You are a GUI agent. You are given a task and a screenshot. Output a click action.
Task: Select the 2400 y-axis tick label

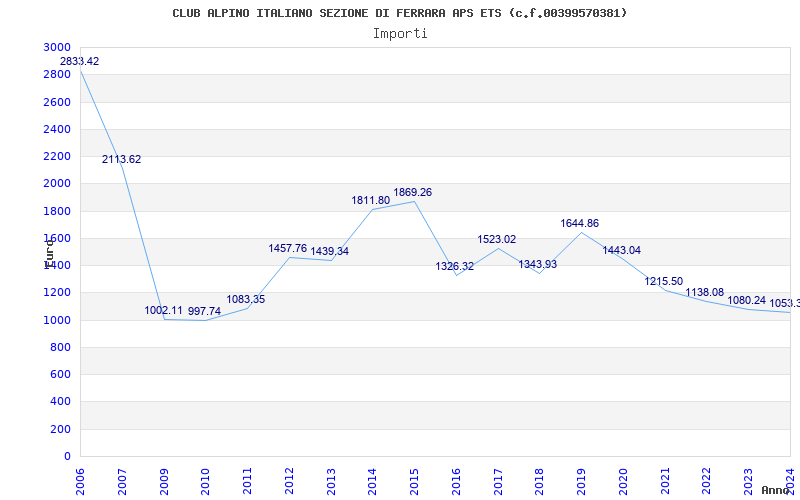tap(57, 129)
